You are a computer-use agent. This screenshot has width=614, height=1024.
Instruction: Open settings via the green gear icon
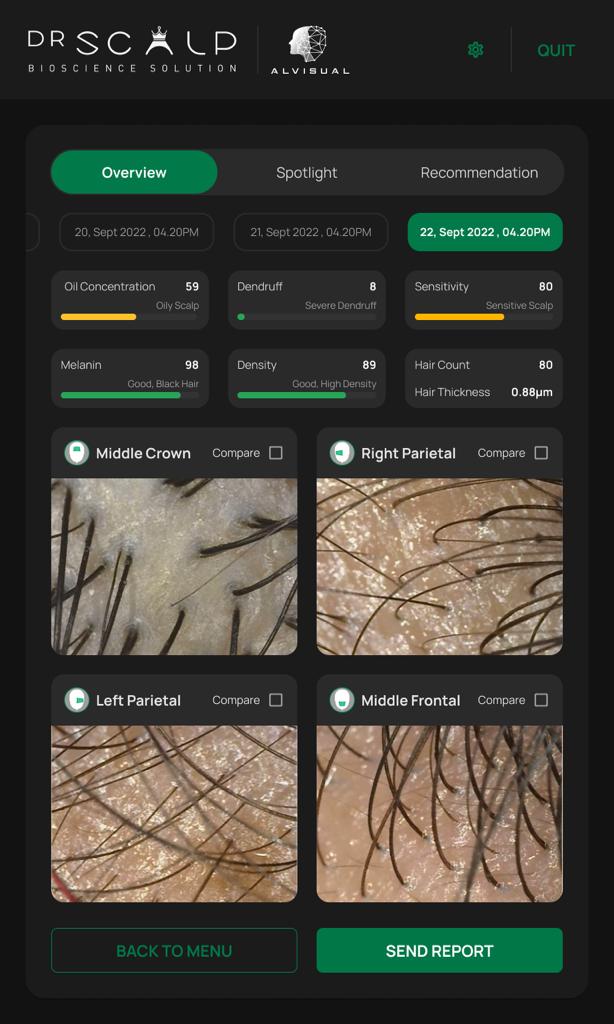click(476, 50)
